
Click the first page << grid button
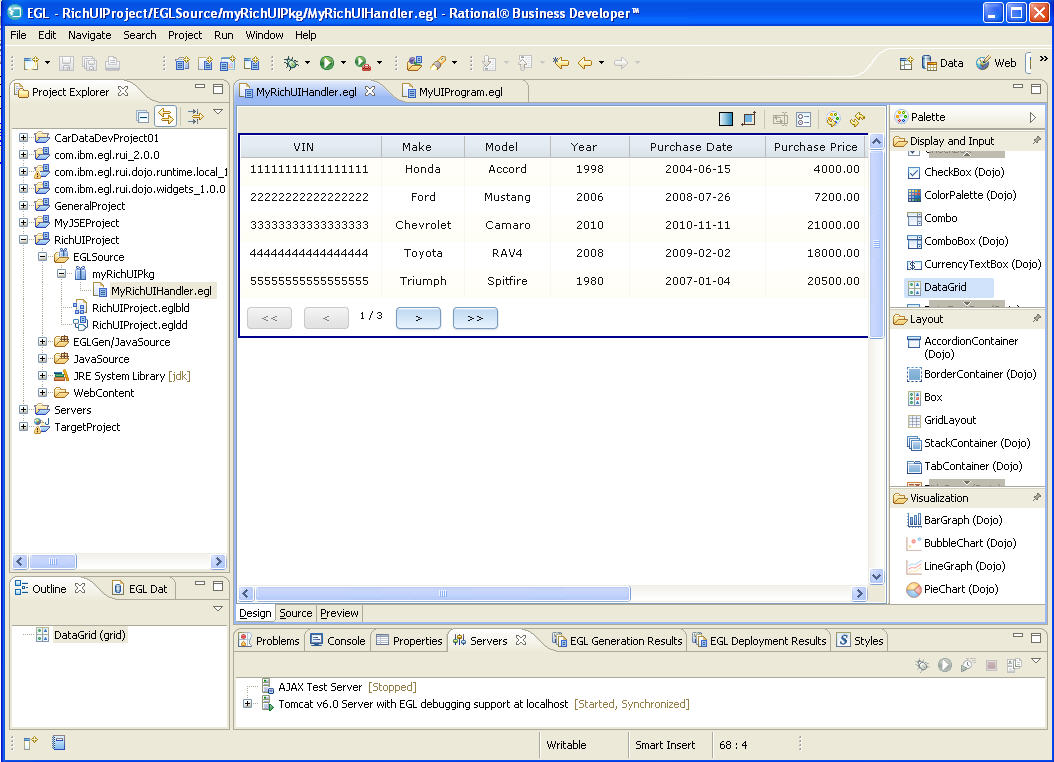270,318
